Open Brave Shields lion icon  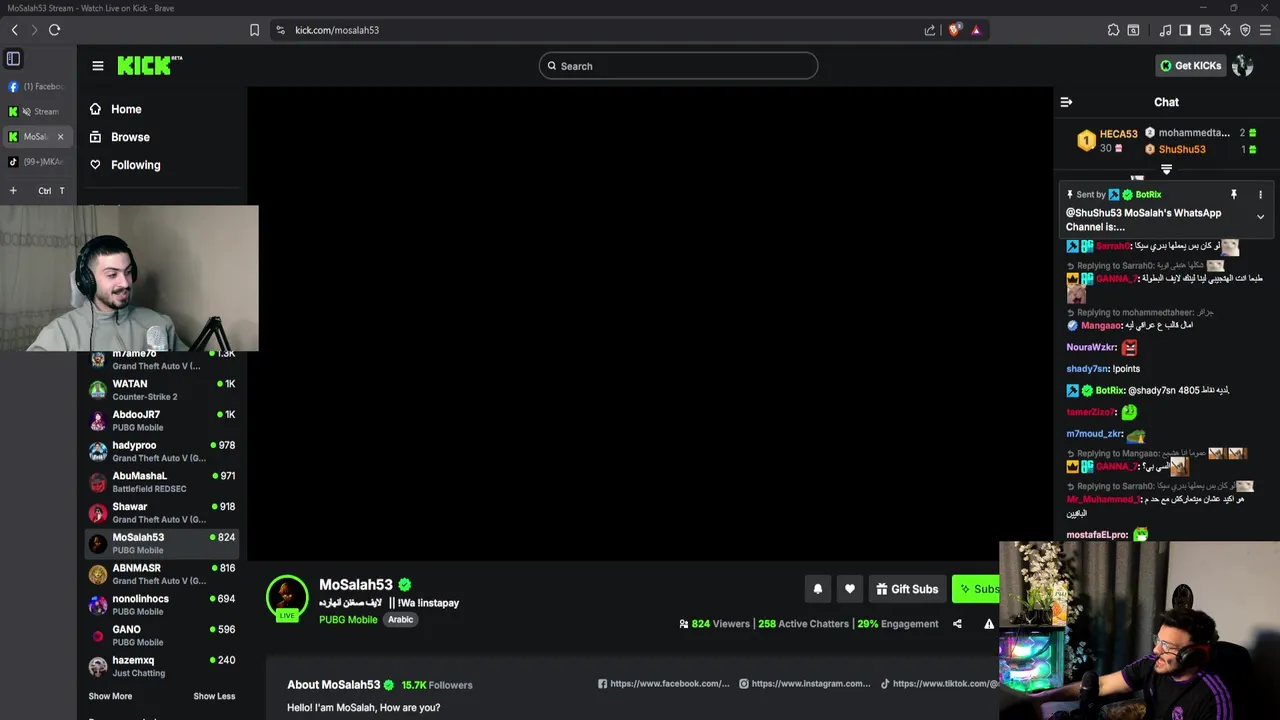click(954, 30)
